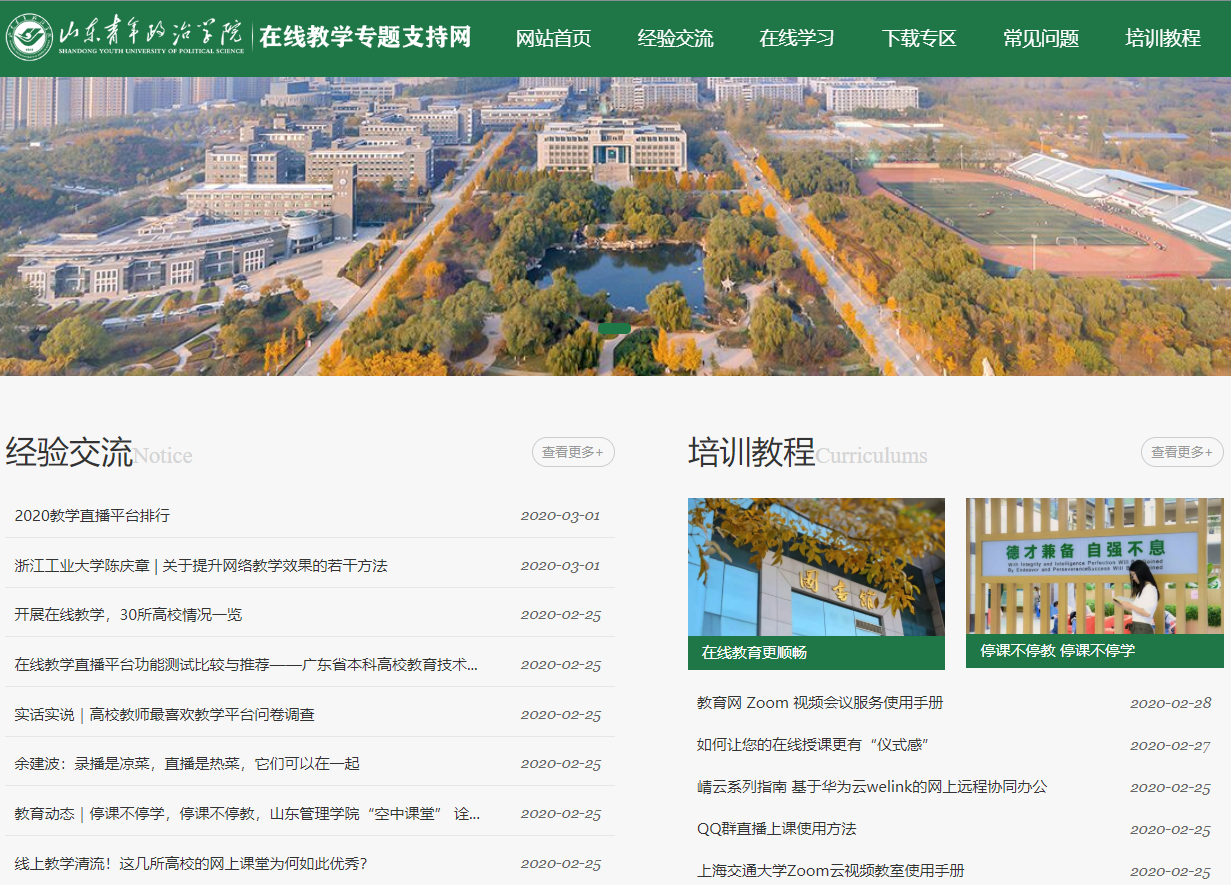Read 开展在线教学，30所高校情况一览
This screenshot has width=1231, height=885.
click(x=128, y=615)
